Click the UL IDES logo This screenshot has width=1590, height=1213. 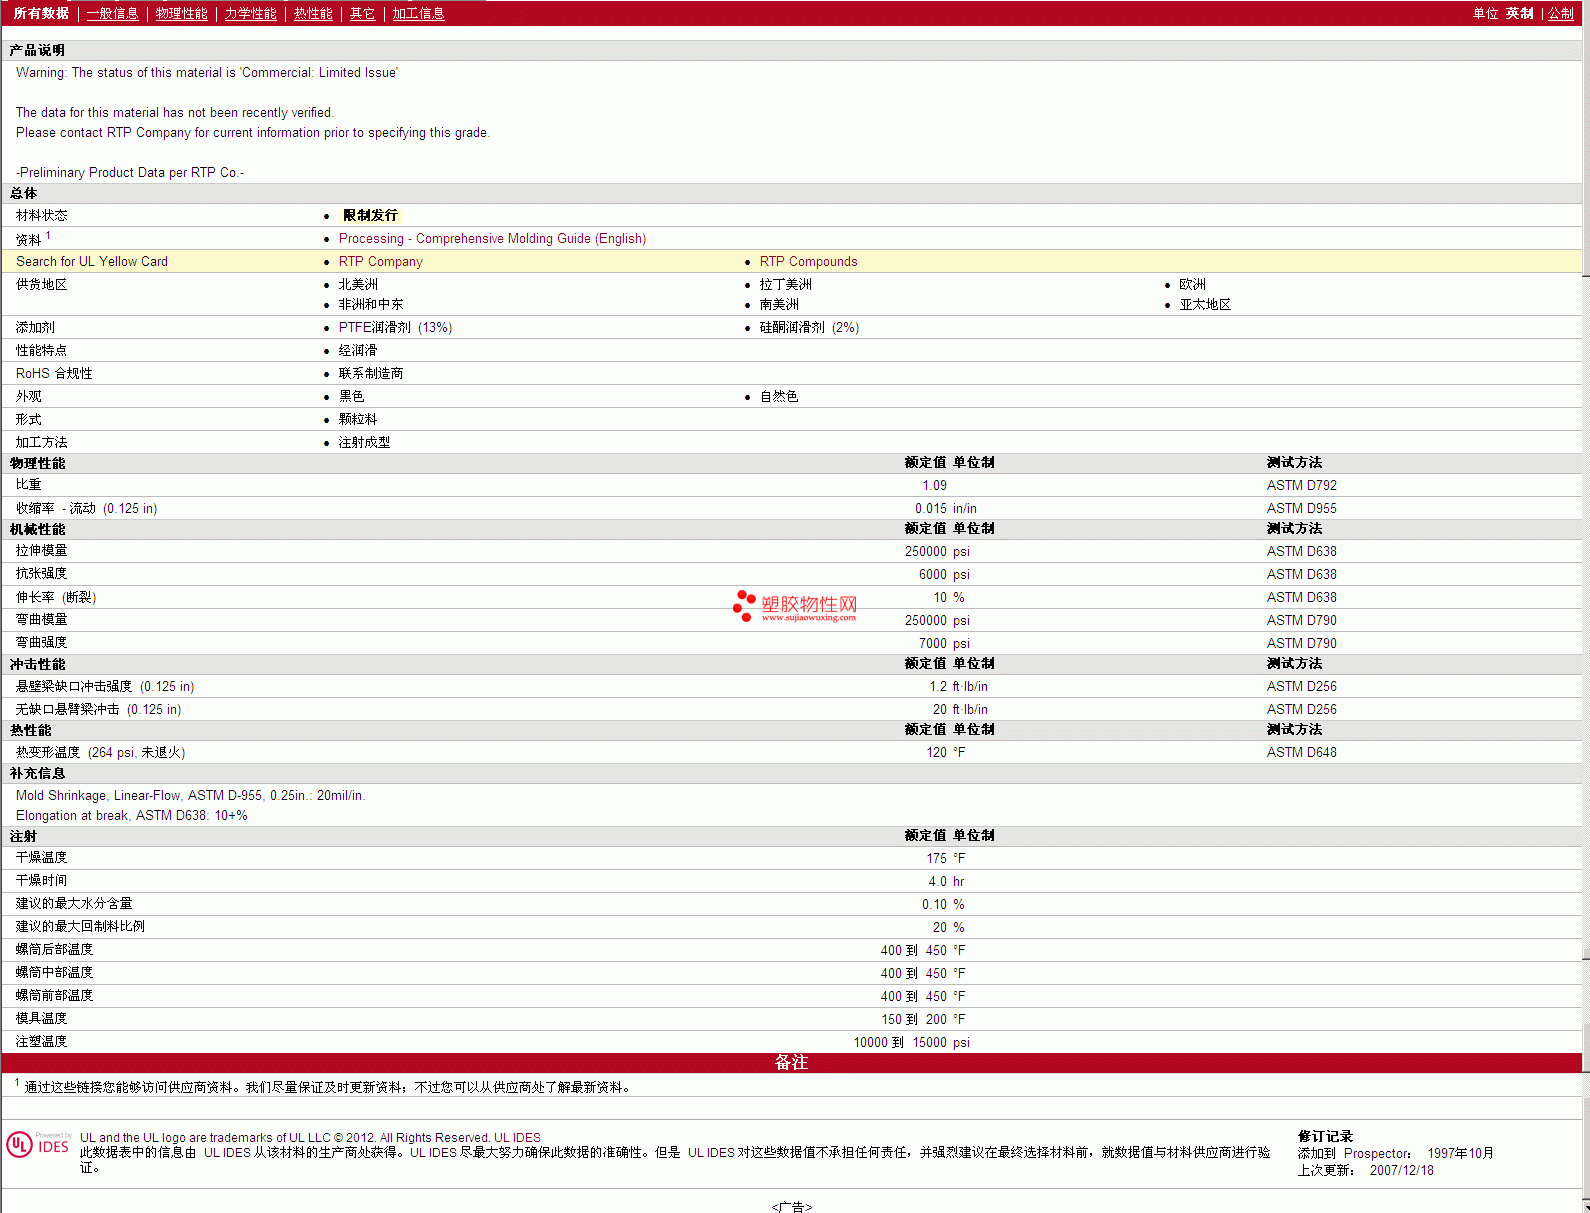39,1144
